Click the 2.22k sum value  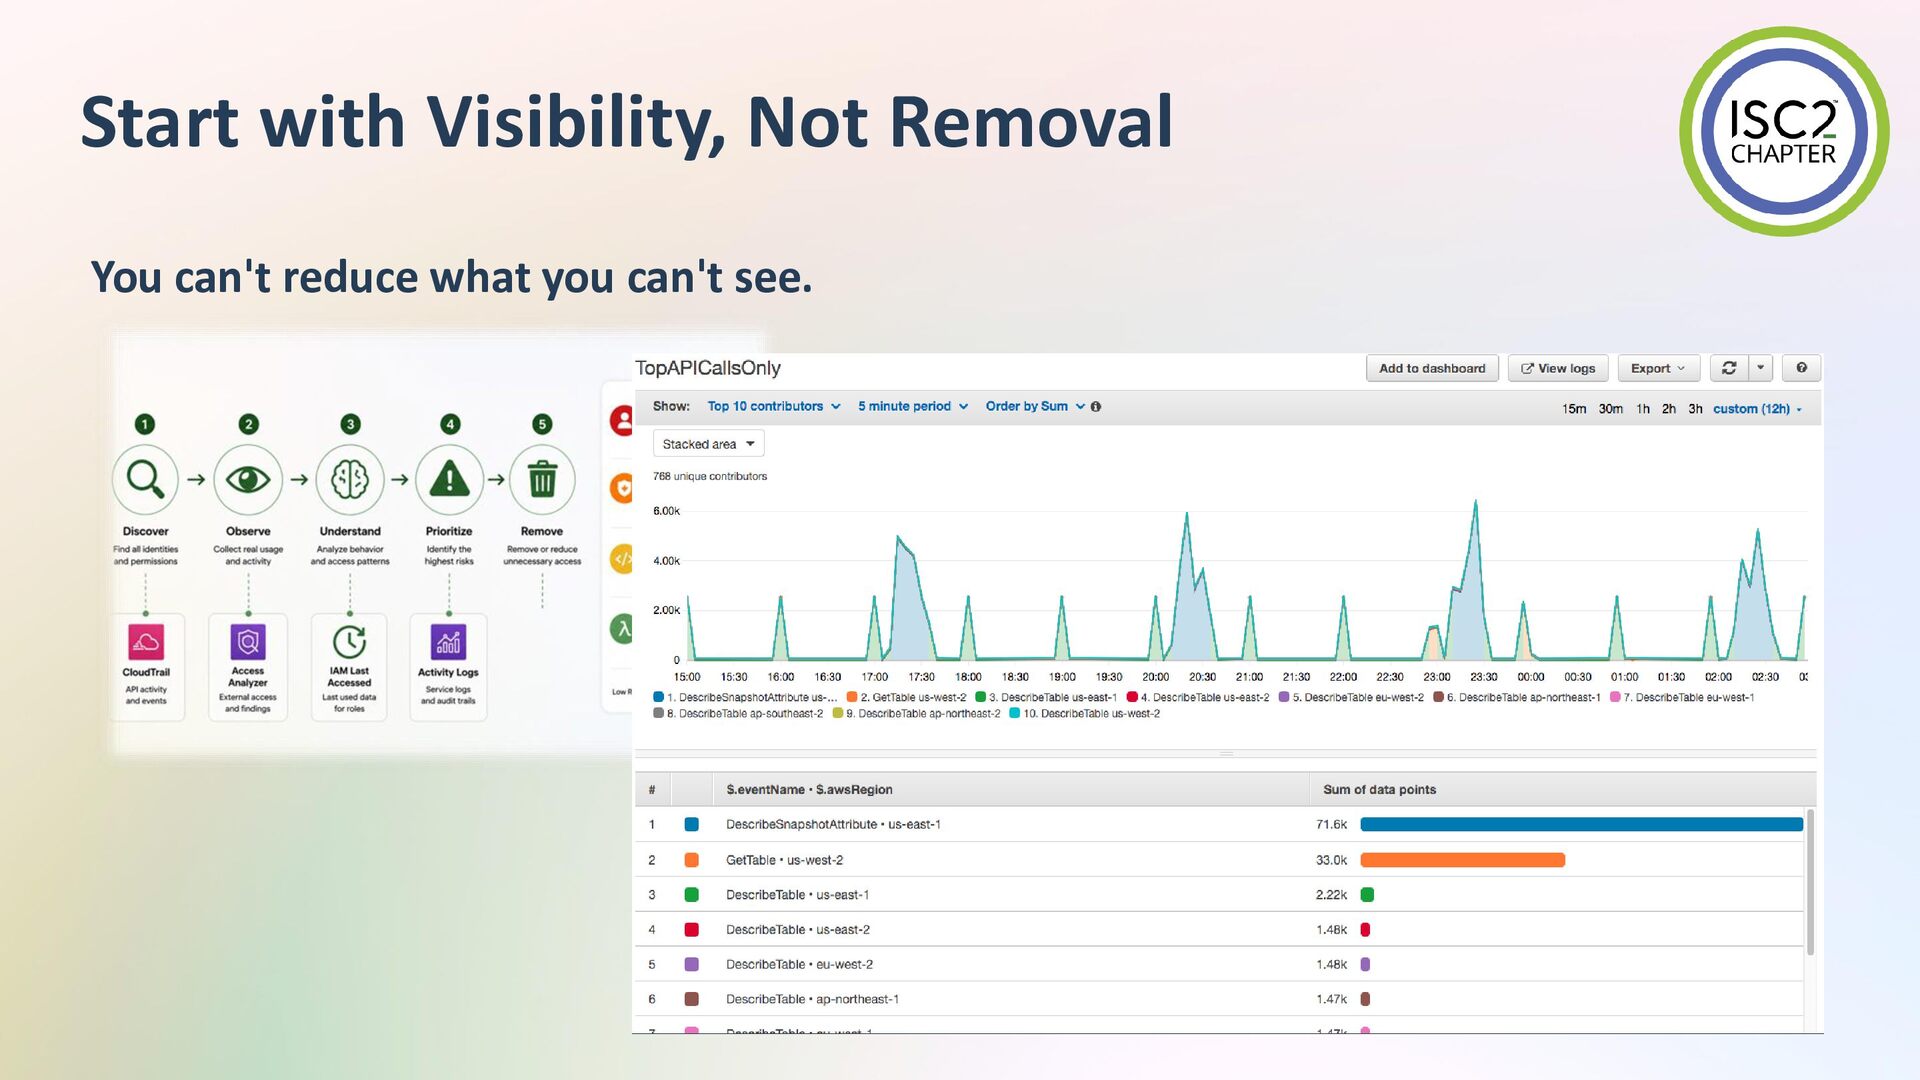pyautogui.click(x=1331, y=895)
